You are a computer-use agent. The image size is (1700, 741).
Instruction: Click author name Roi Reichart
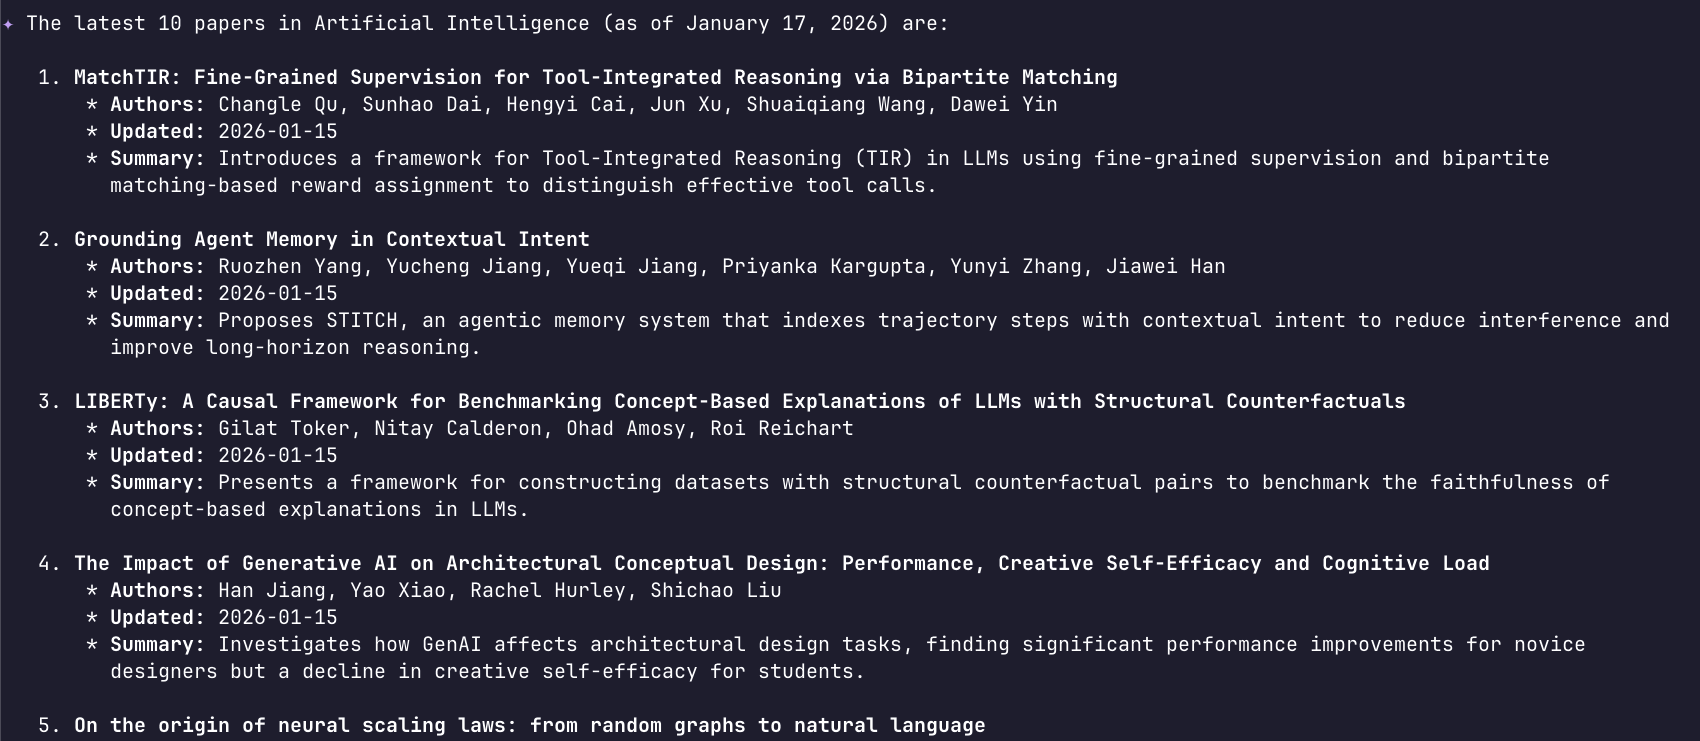point(781,428)
